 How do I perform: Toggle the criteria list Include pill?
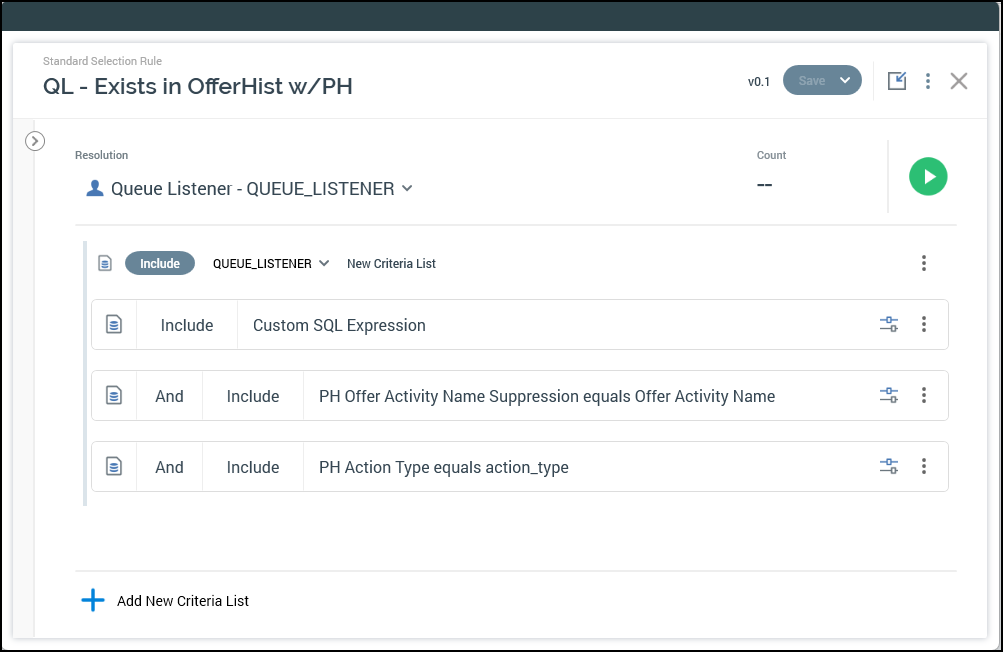pos(160,263)
